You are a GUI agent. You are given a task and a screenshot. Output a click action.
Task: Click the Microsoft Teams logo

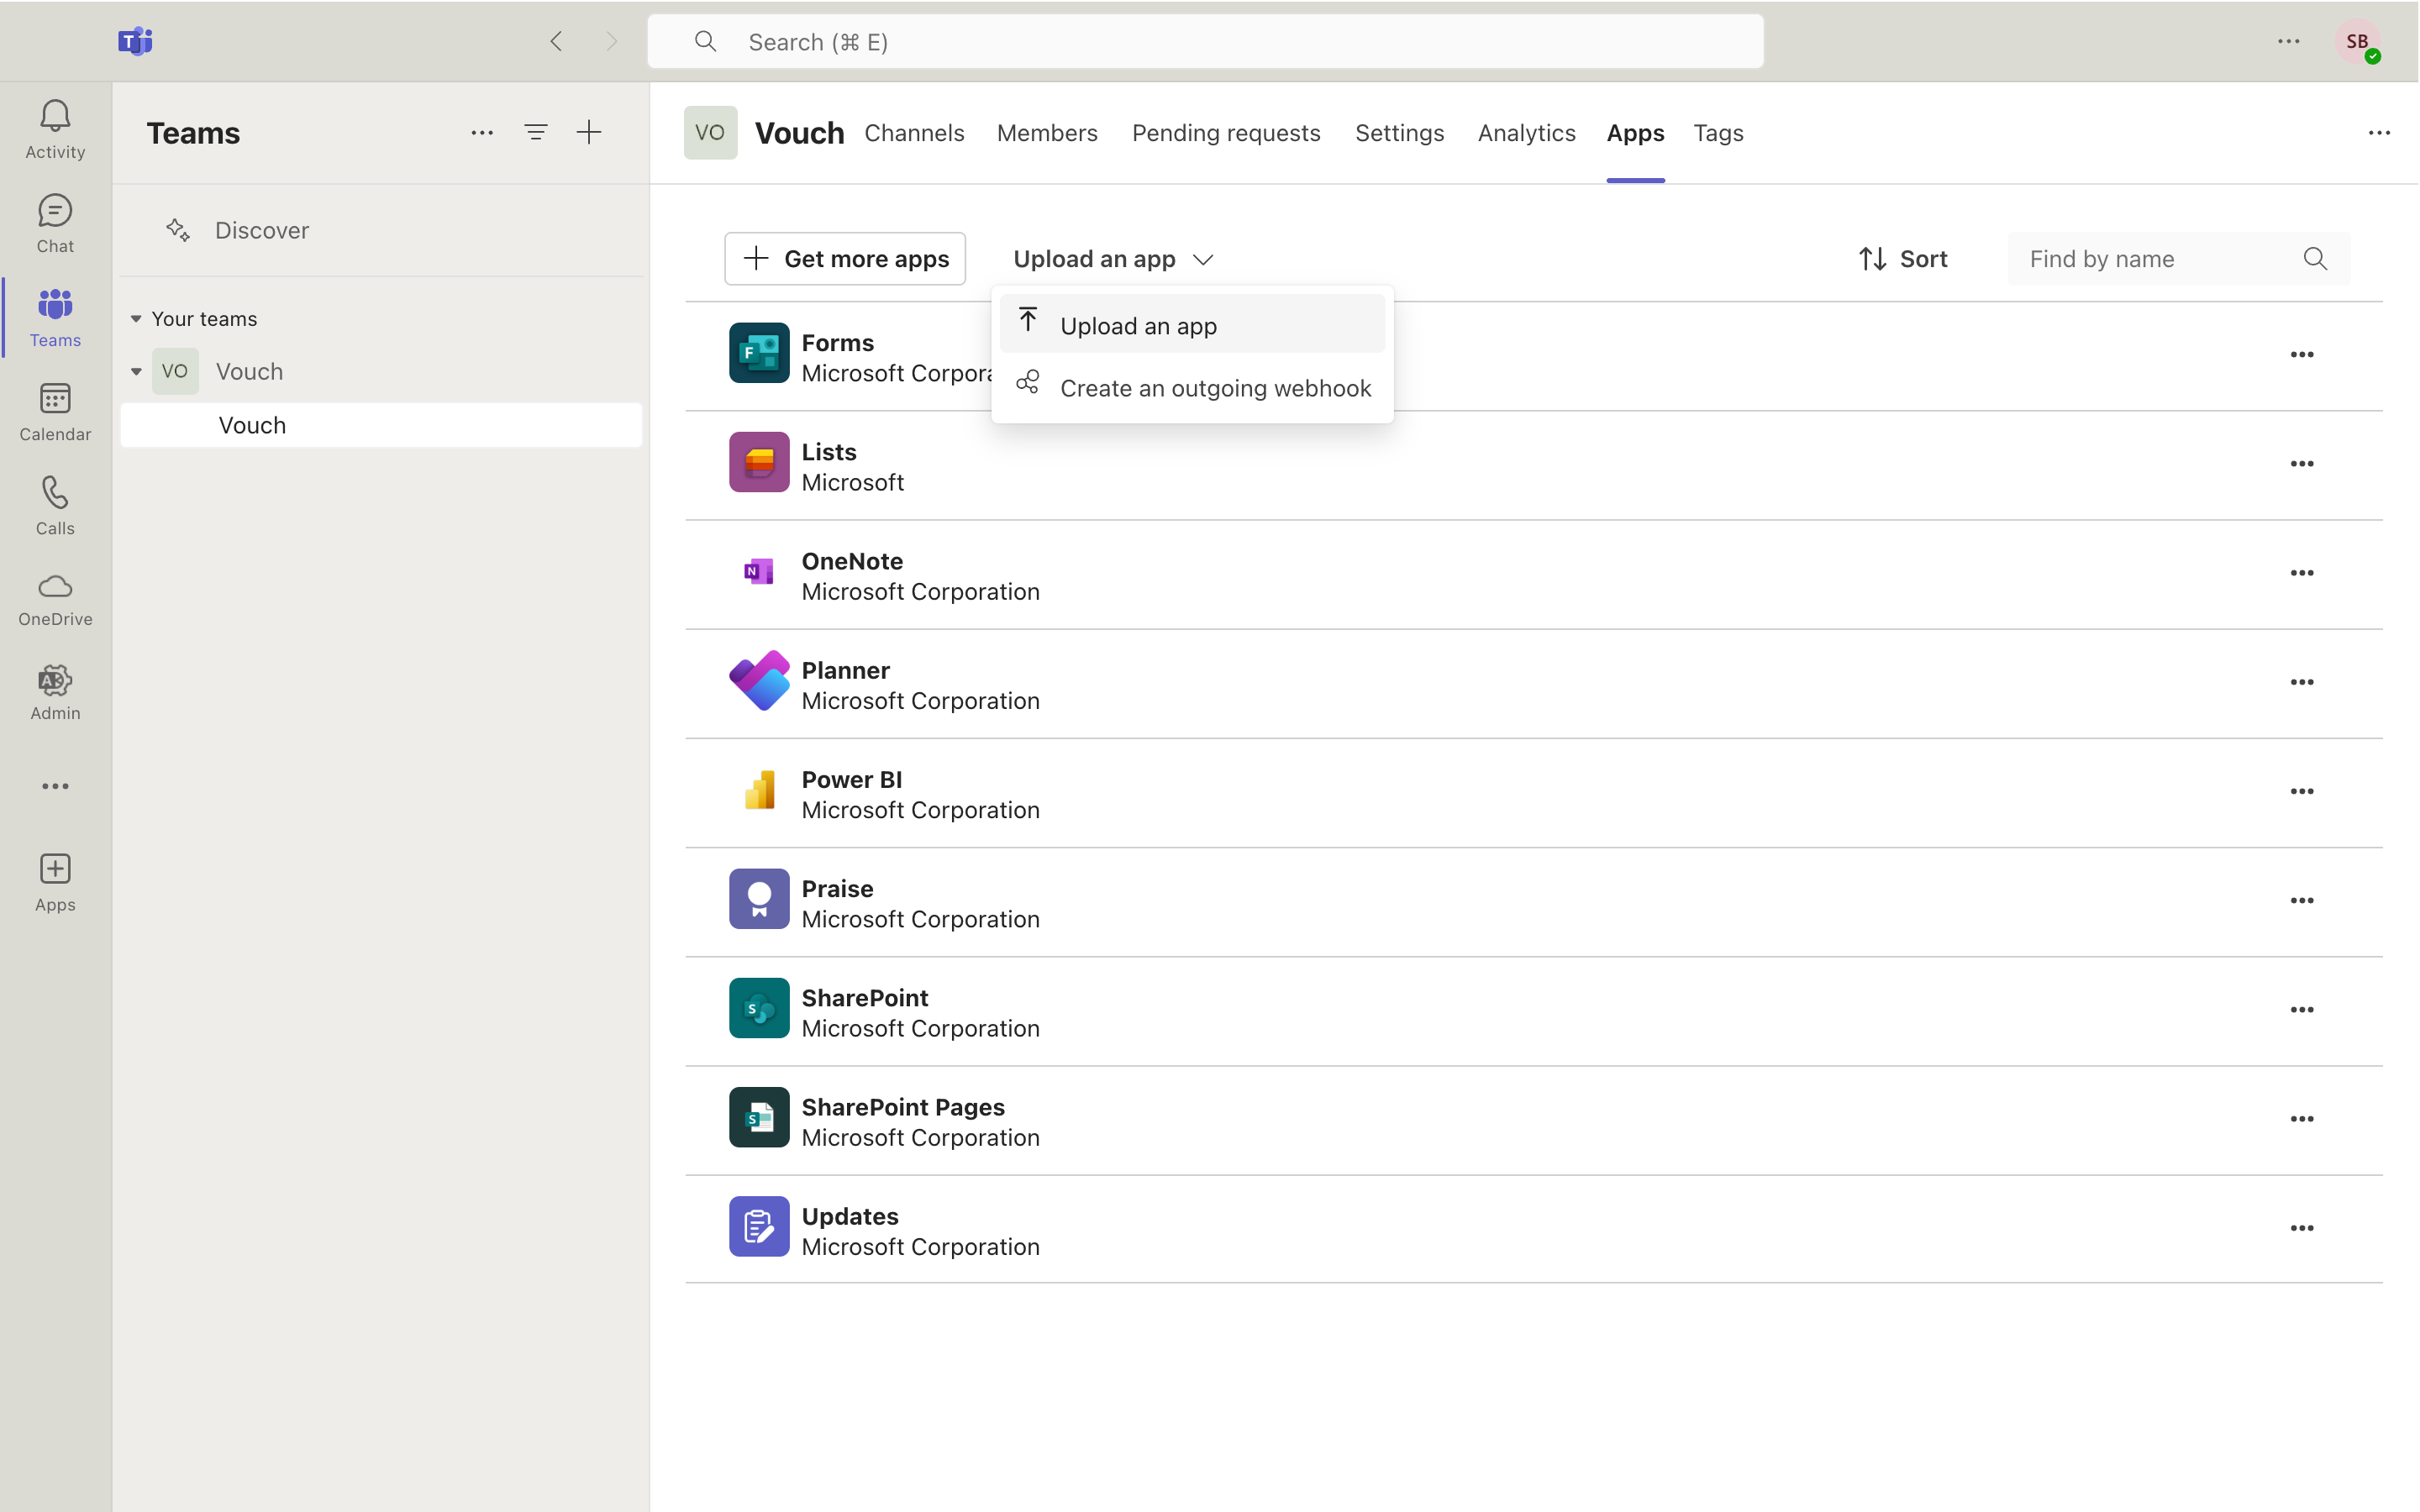click(x=135, y=41)
